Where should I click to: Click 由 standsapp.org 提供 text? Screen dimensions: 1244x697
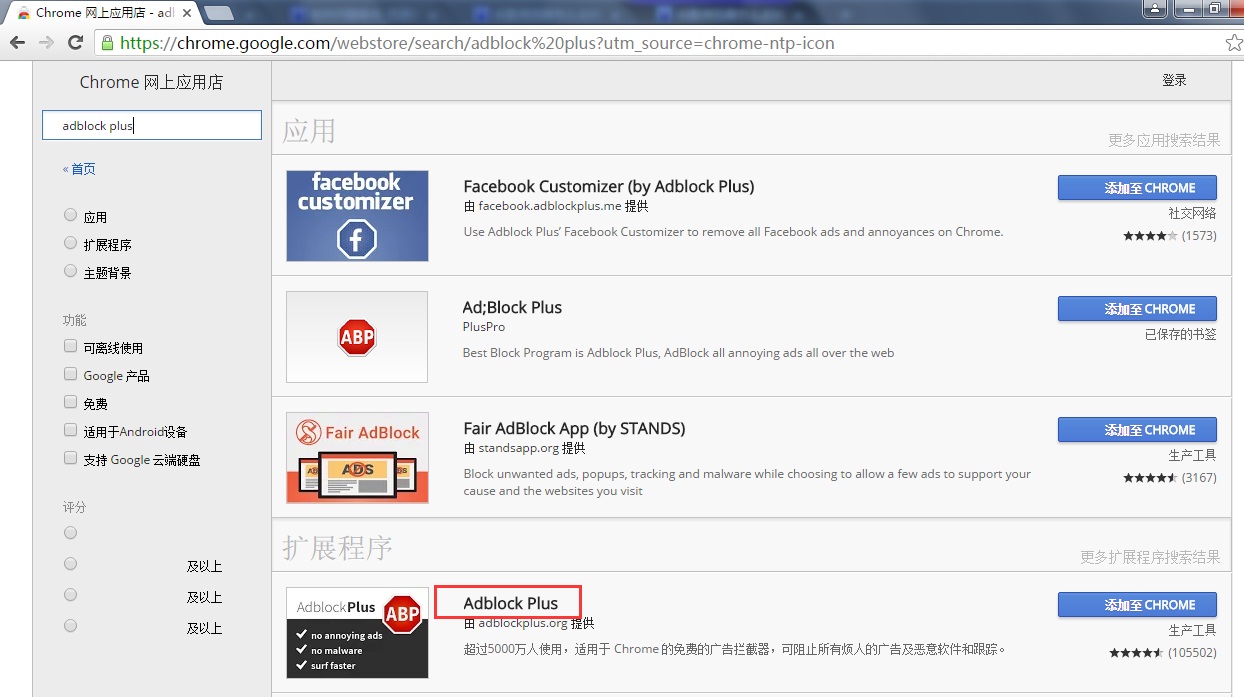(525, 448)
